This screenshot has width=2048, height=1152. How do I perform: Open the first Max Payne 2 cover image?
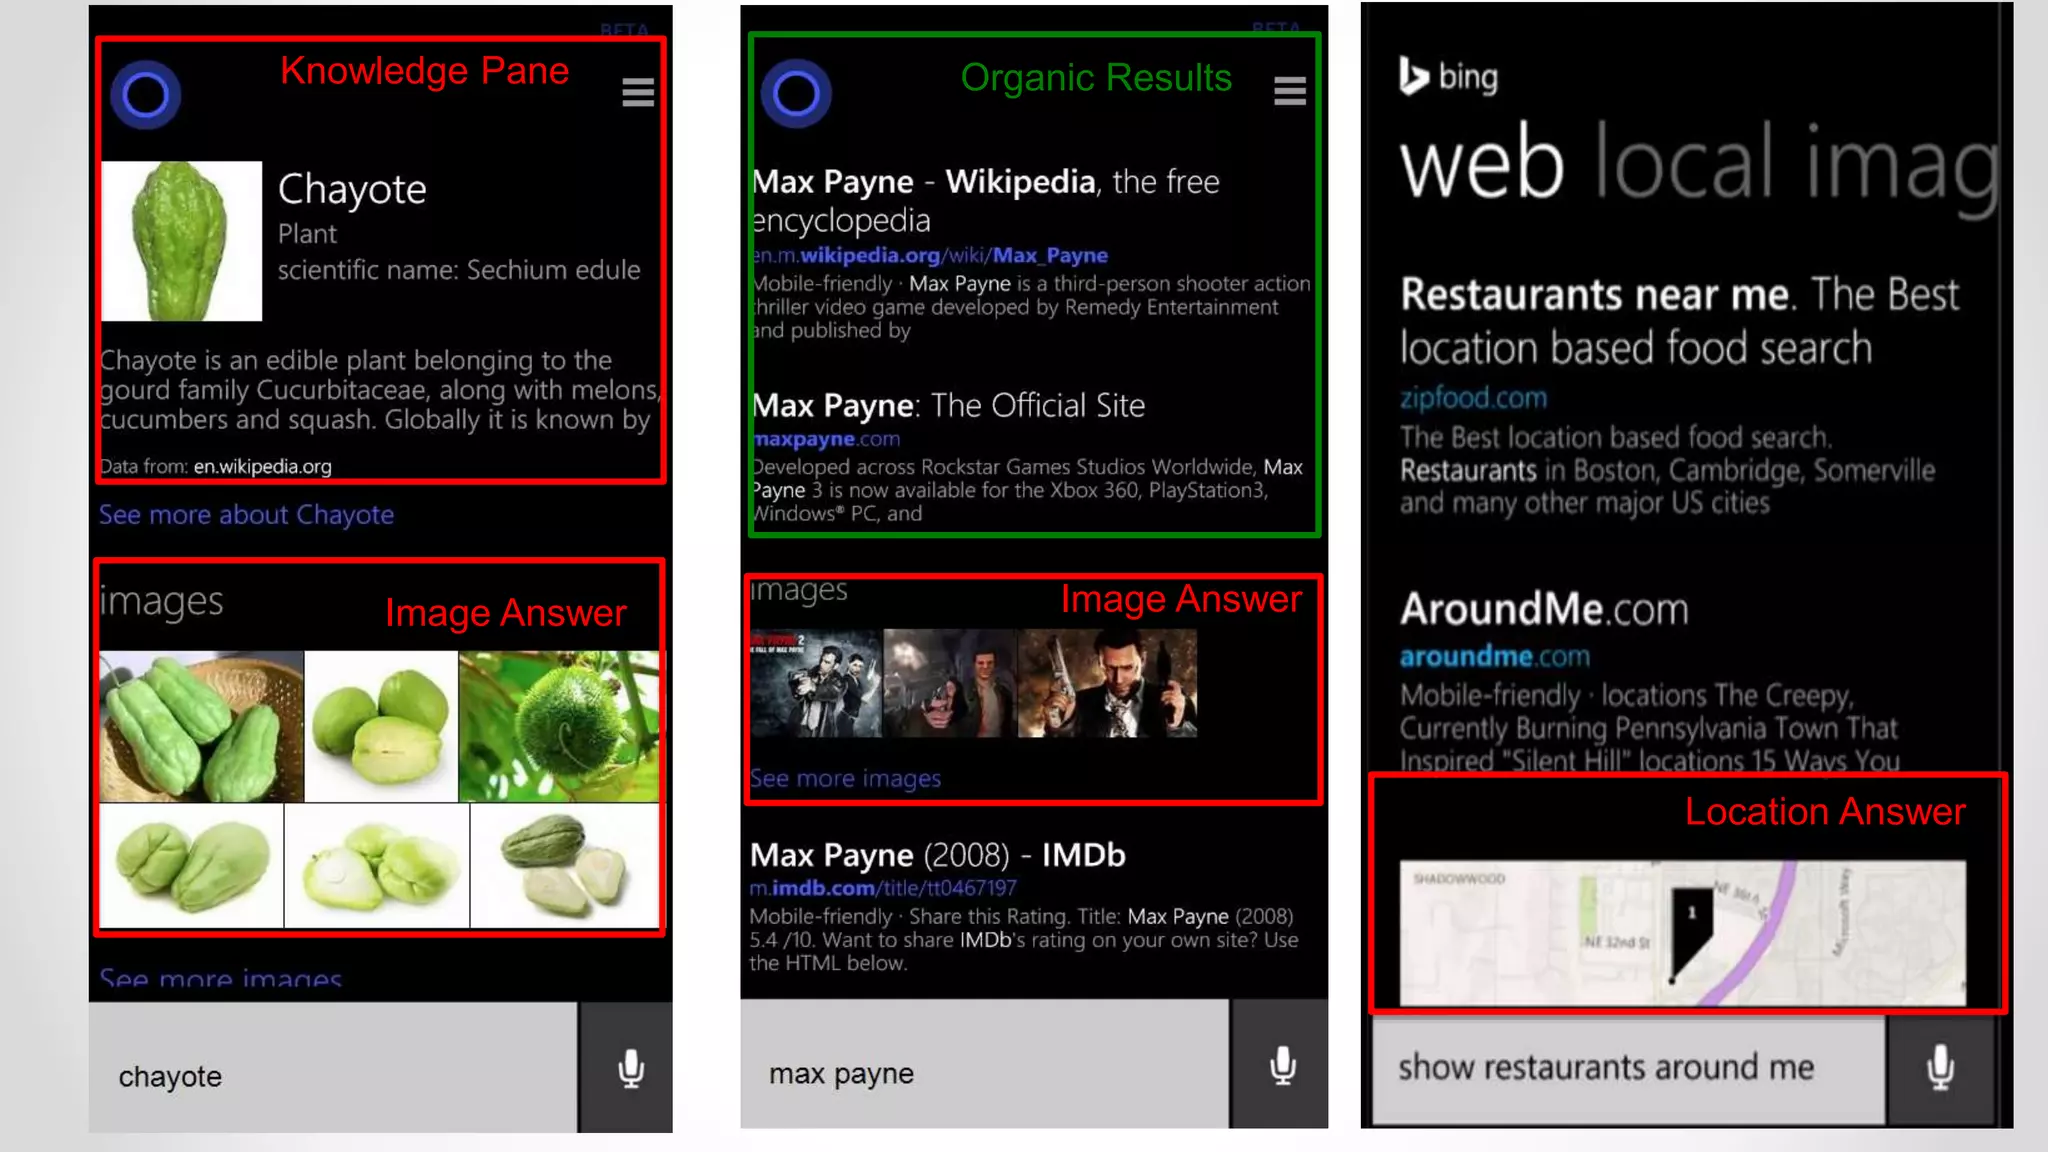point(816,684)
